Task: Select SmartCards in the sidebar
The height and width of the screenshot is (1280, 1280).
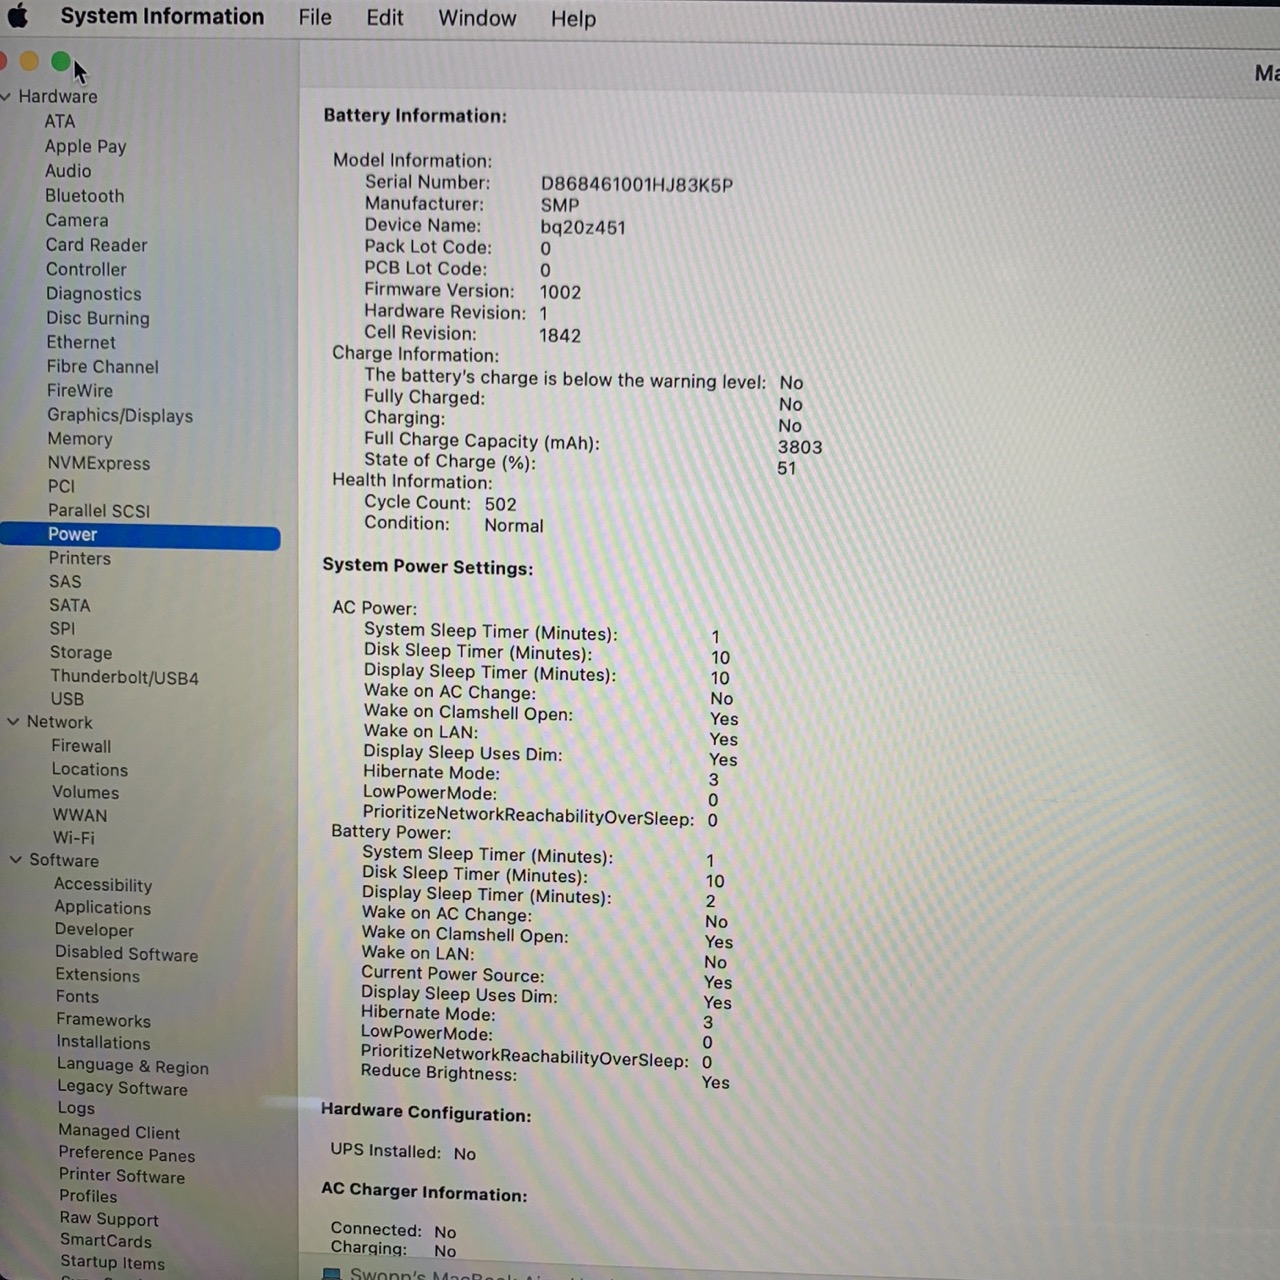Action: click(106, 1241)
